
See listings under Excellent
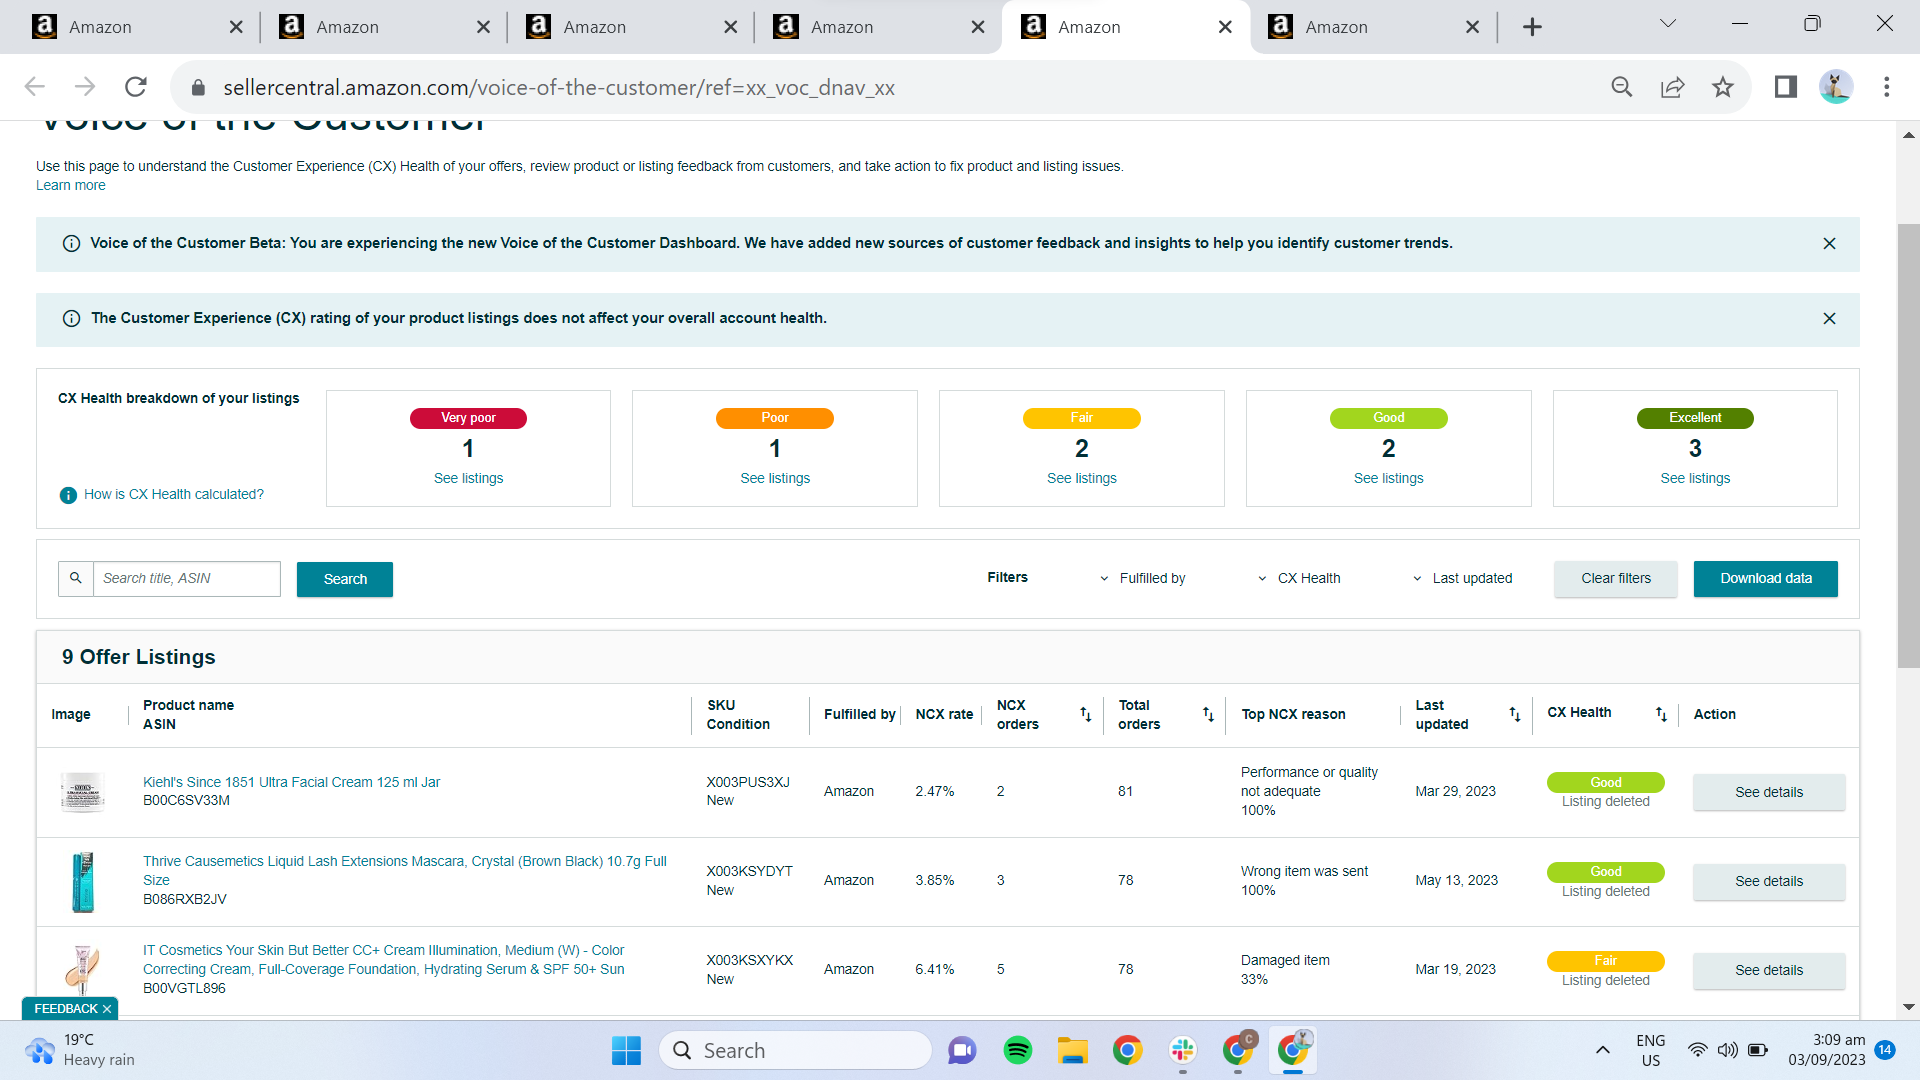1695,478
